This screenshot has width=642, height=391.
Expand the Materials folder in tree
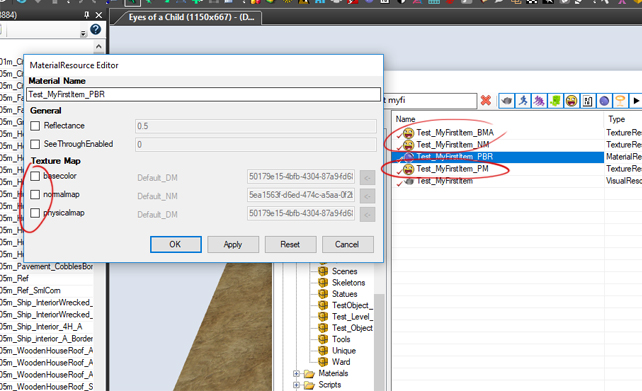pos(296,373)
